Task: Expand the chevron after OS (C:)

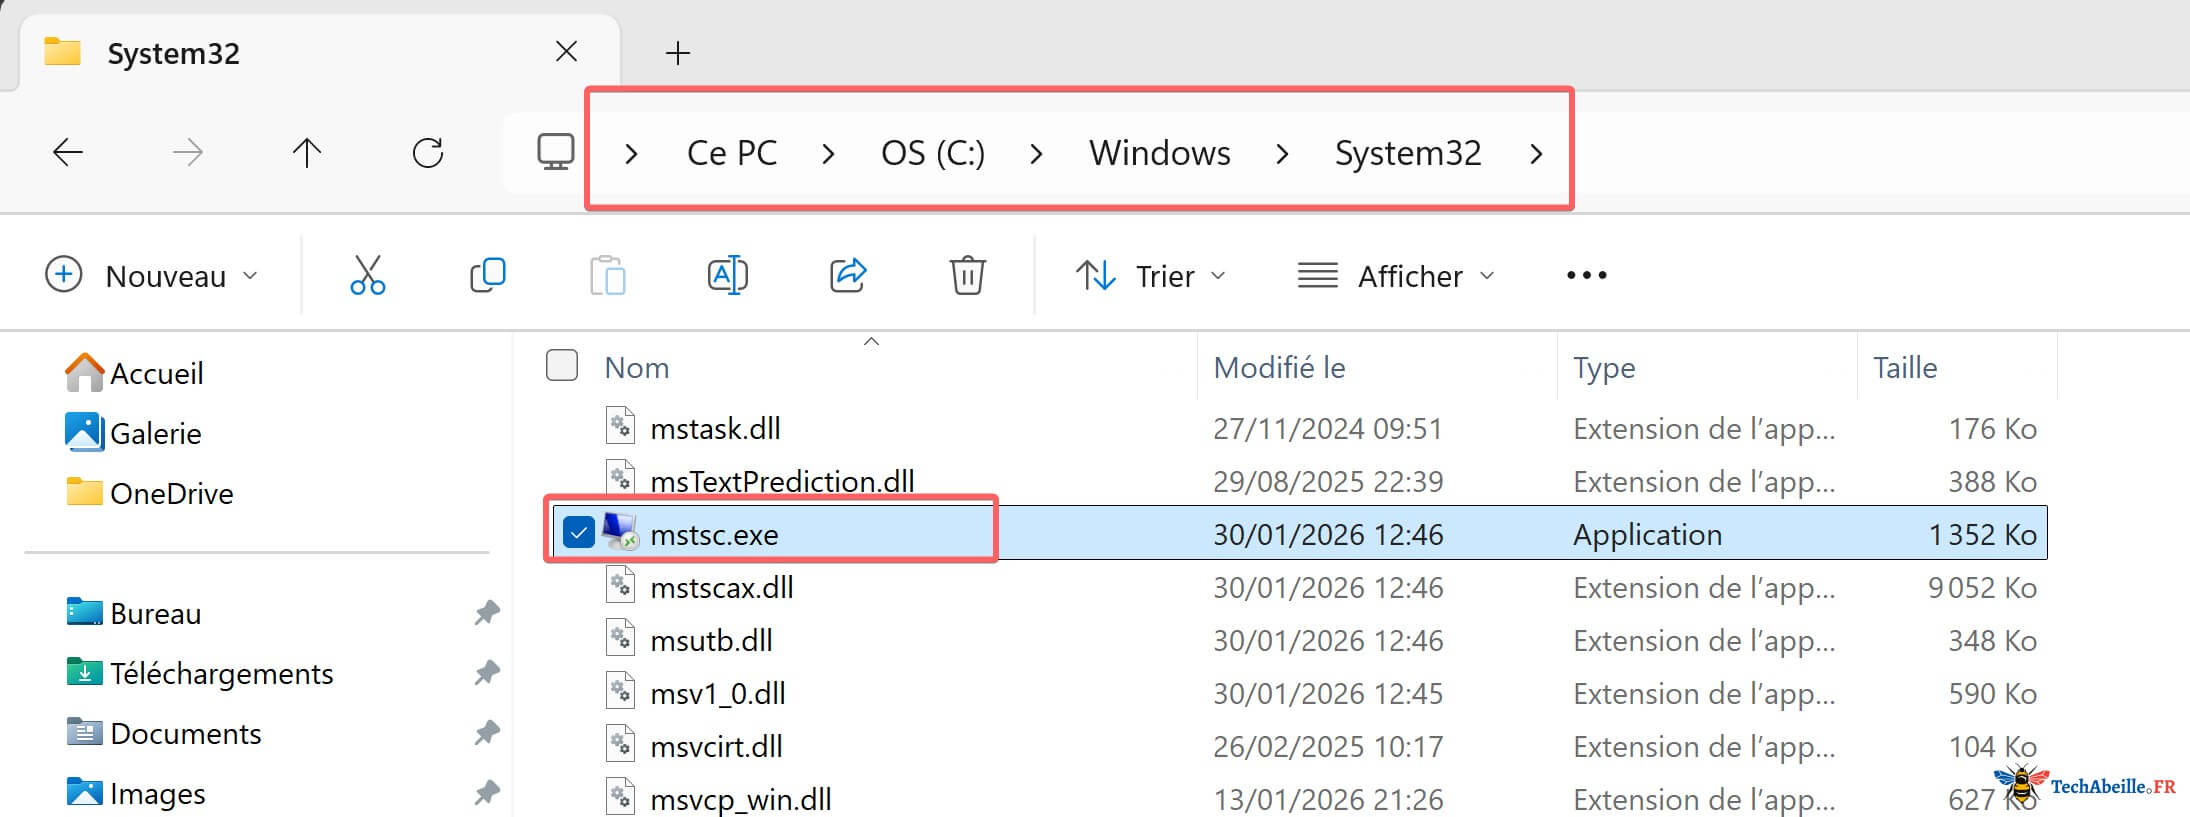Action: point(1036,153)
